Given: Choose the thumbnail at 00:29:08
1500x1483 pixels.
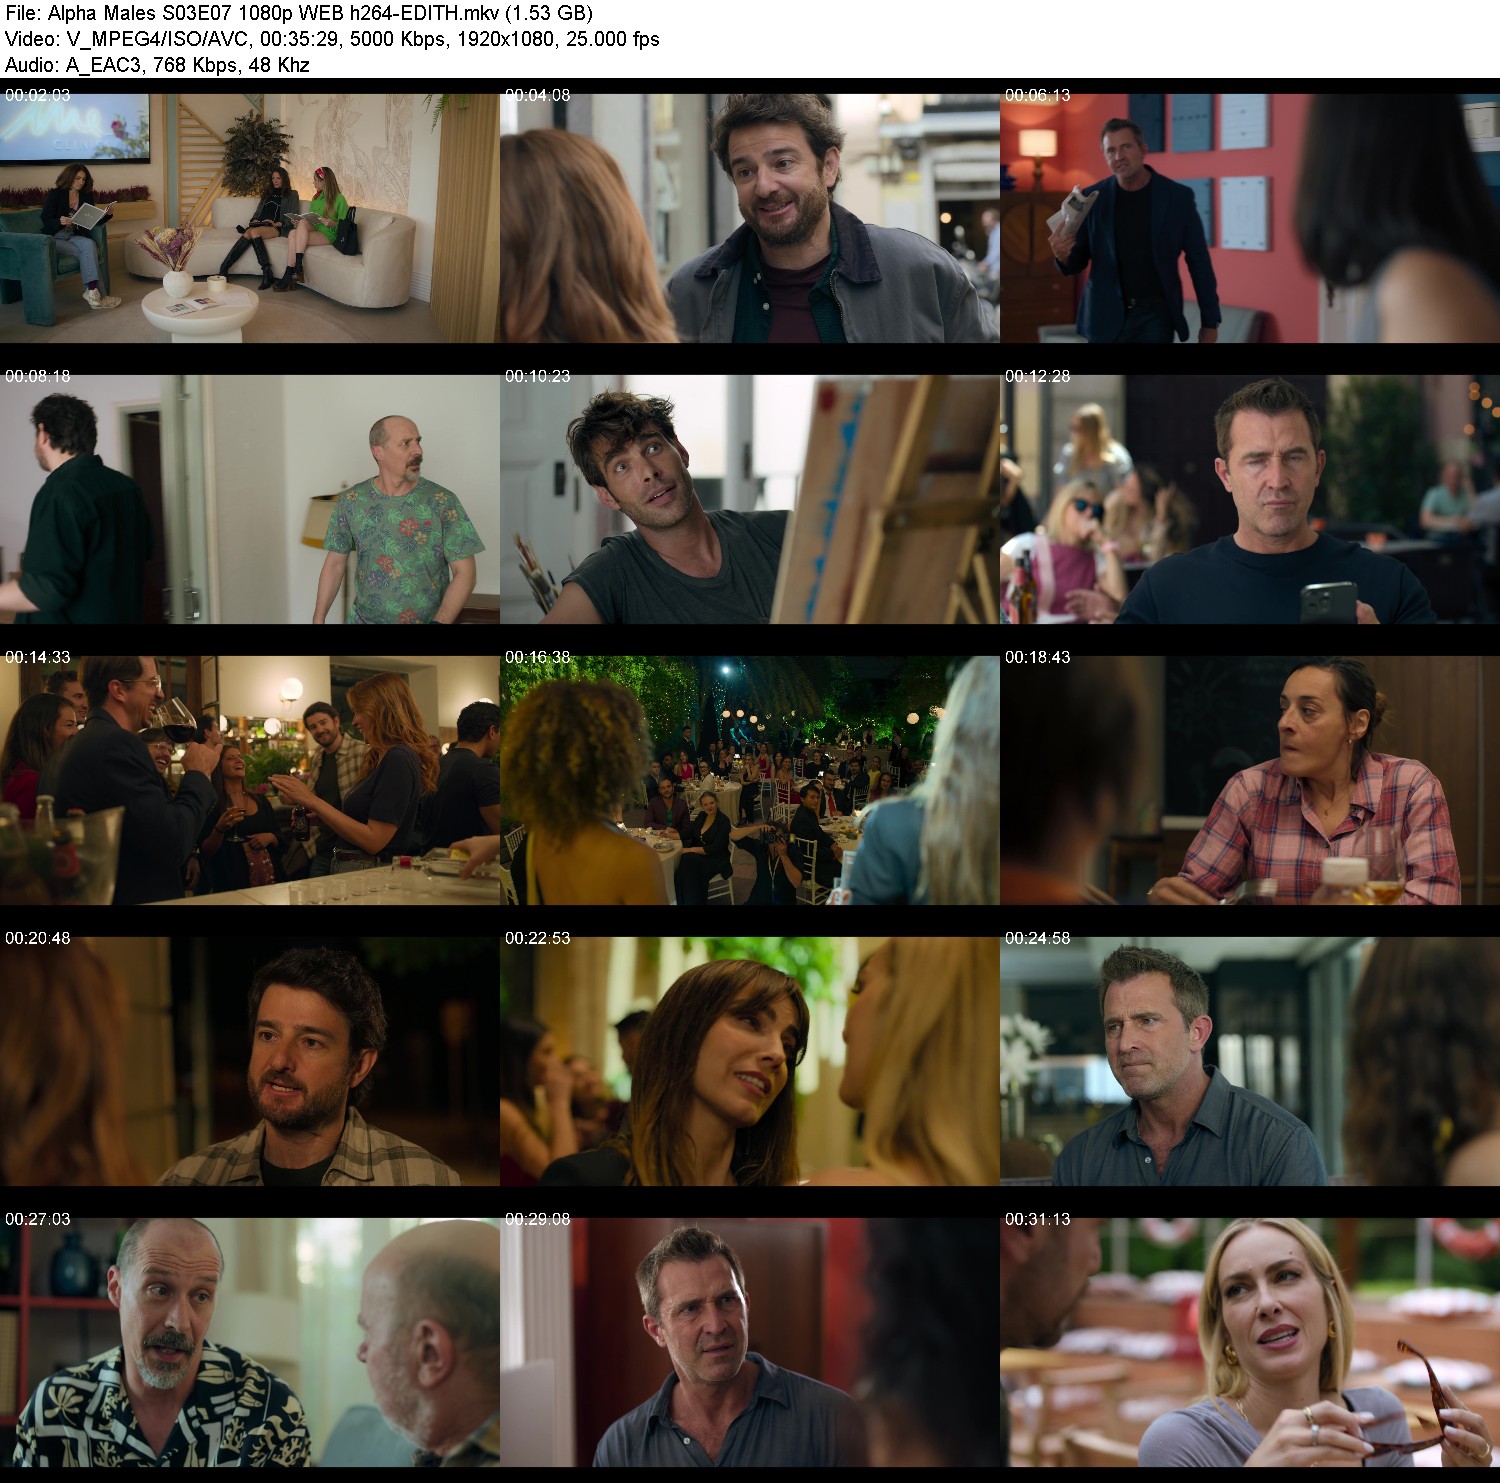Looking at the screenshot, I should pos(750,1342).
